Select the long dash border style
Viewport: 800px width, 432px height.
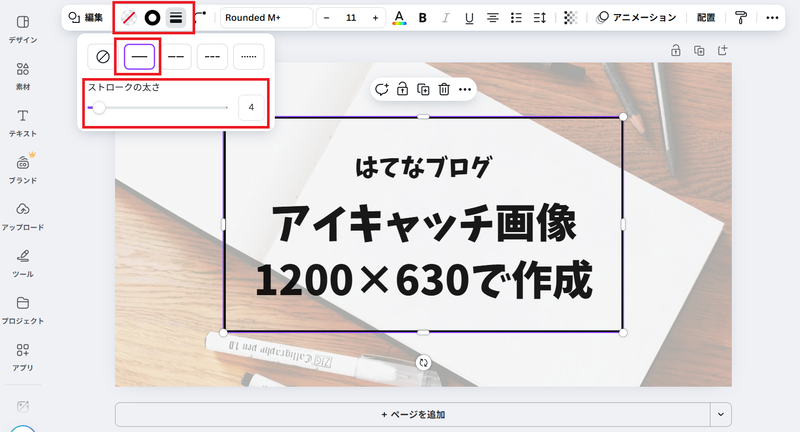[176, 56]
